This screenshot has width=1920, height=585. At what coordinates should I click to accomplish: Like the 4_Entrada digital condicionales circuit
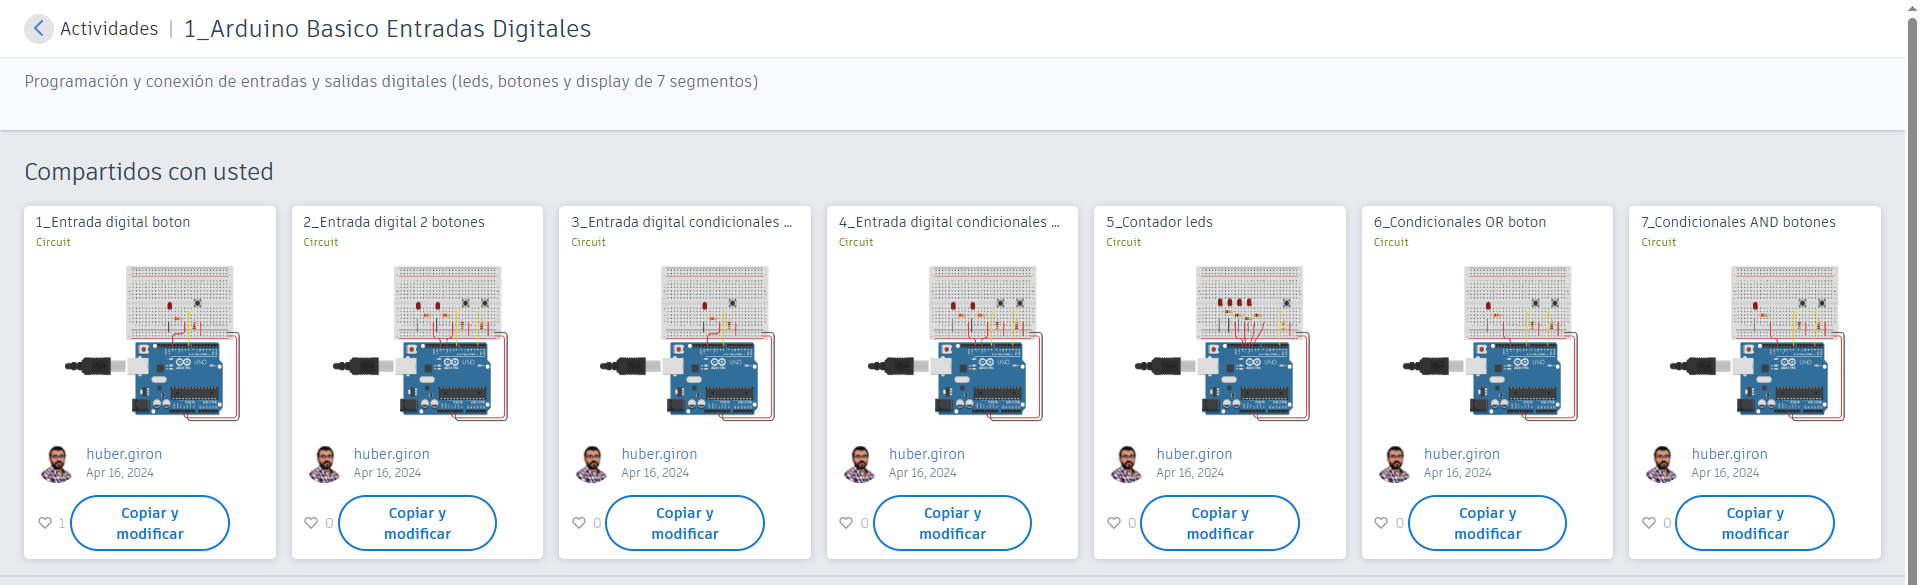[x=846, y=523]
